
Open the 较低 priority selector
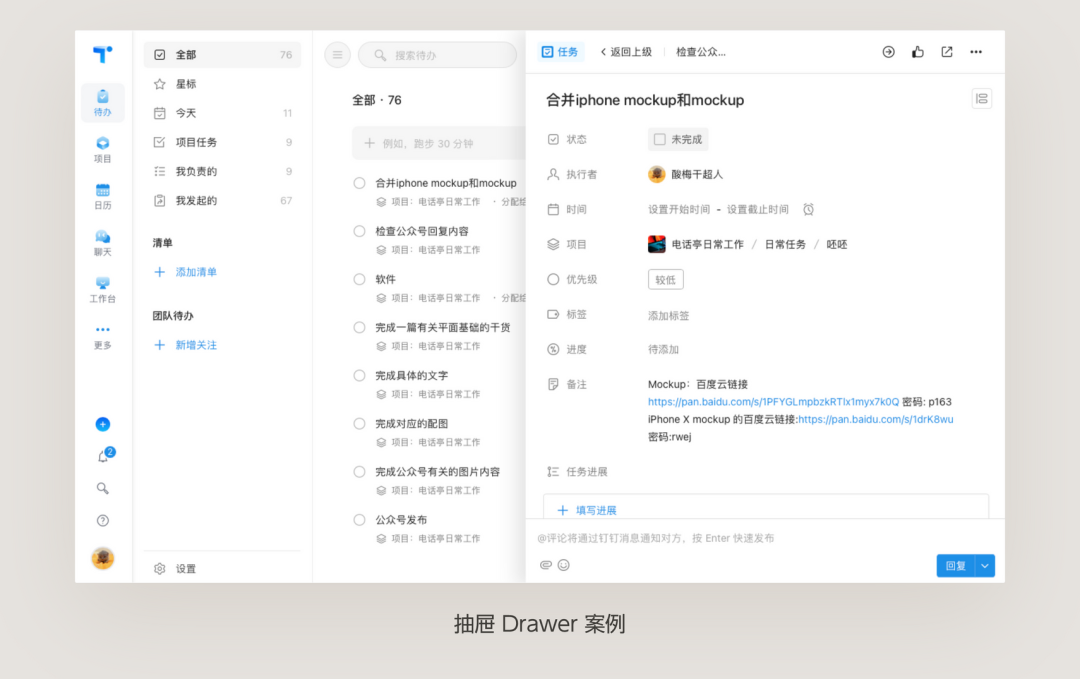tap(665, 280)
